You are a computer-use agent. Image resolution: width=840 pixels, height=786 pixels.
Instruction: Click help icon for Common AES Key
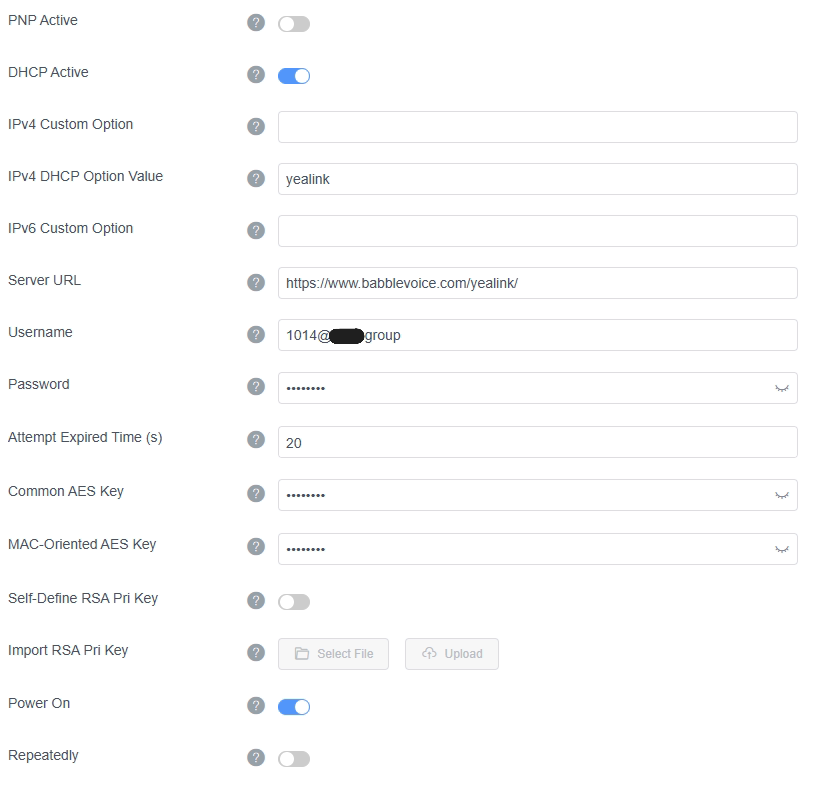(256, 494)
